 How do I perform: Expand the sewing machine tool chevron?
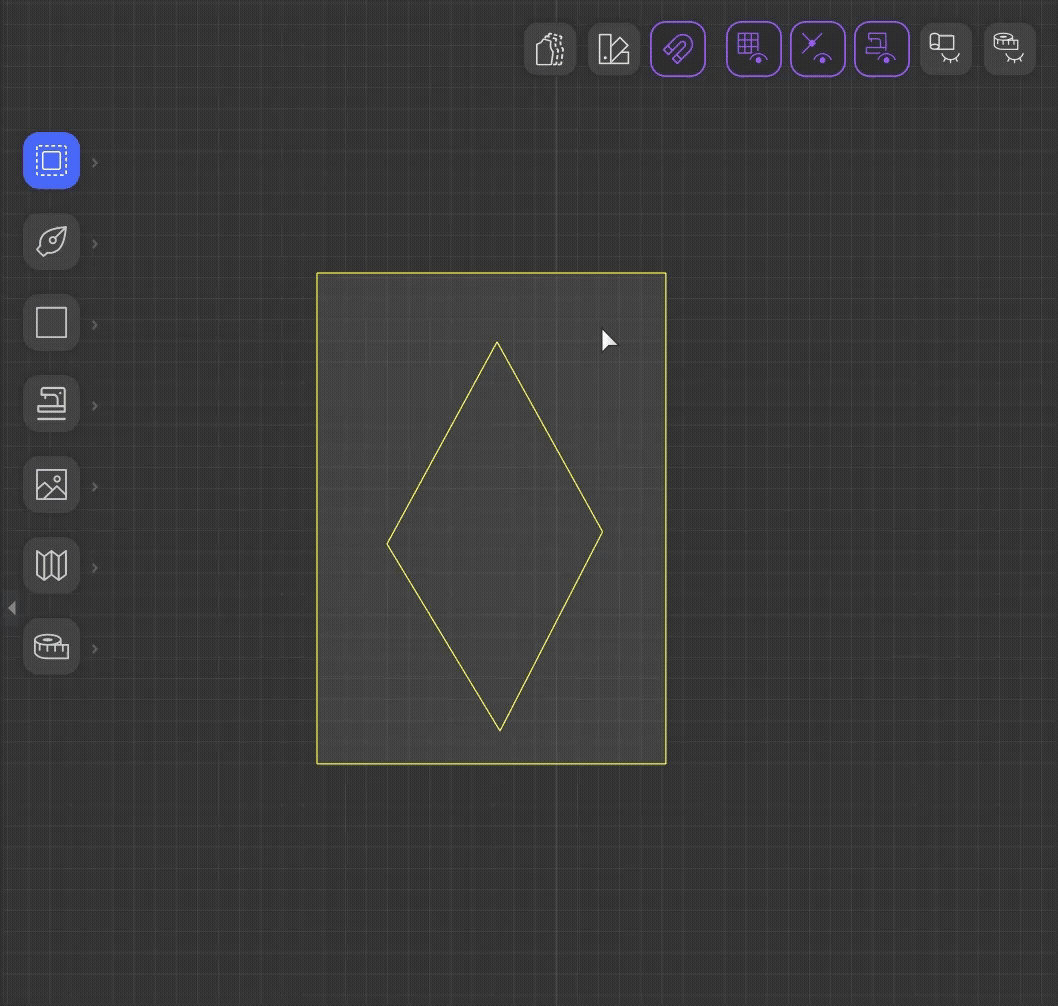tap(95, 406)
